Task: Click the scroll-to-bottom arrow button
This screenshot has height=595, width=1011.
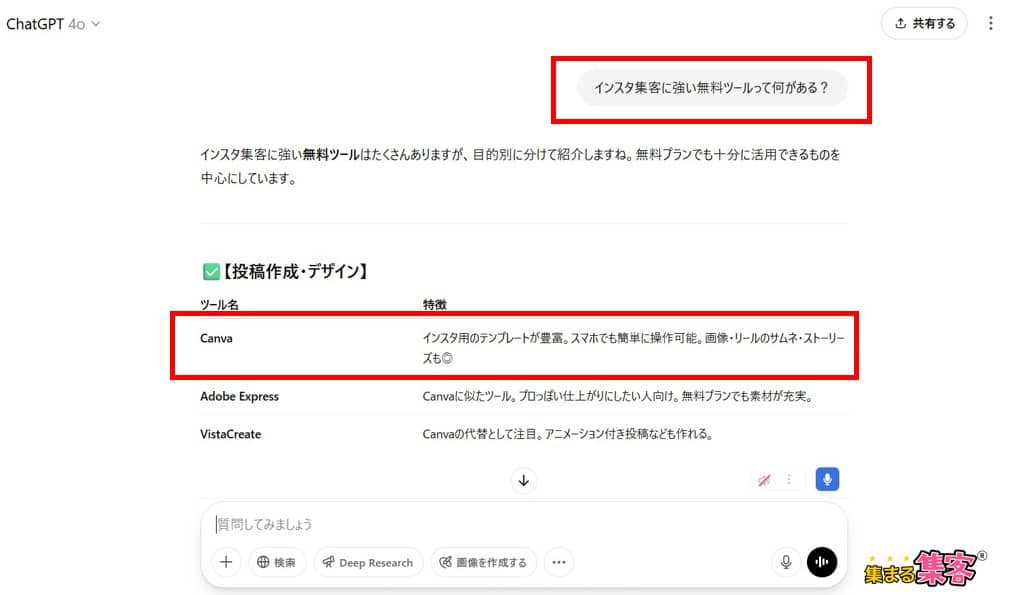Action: pyautogui.click(x=524, y=480)
